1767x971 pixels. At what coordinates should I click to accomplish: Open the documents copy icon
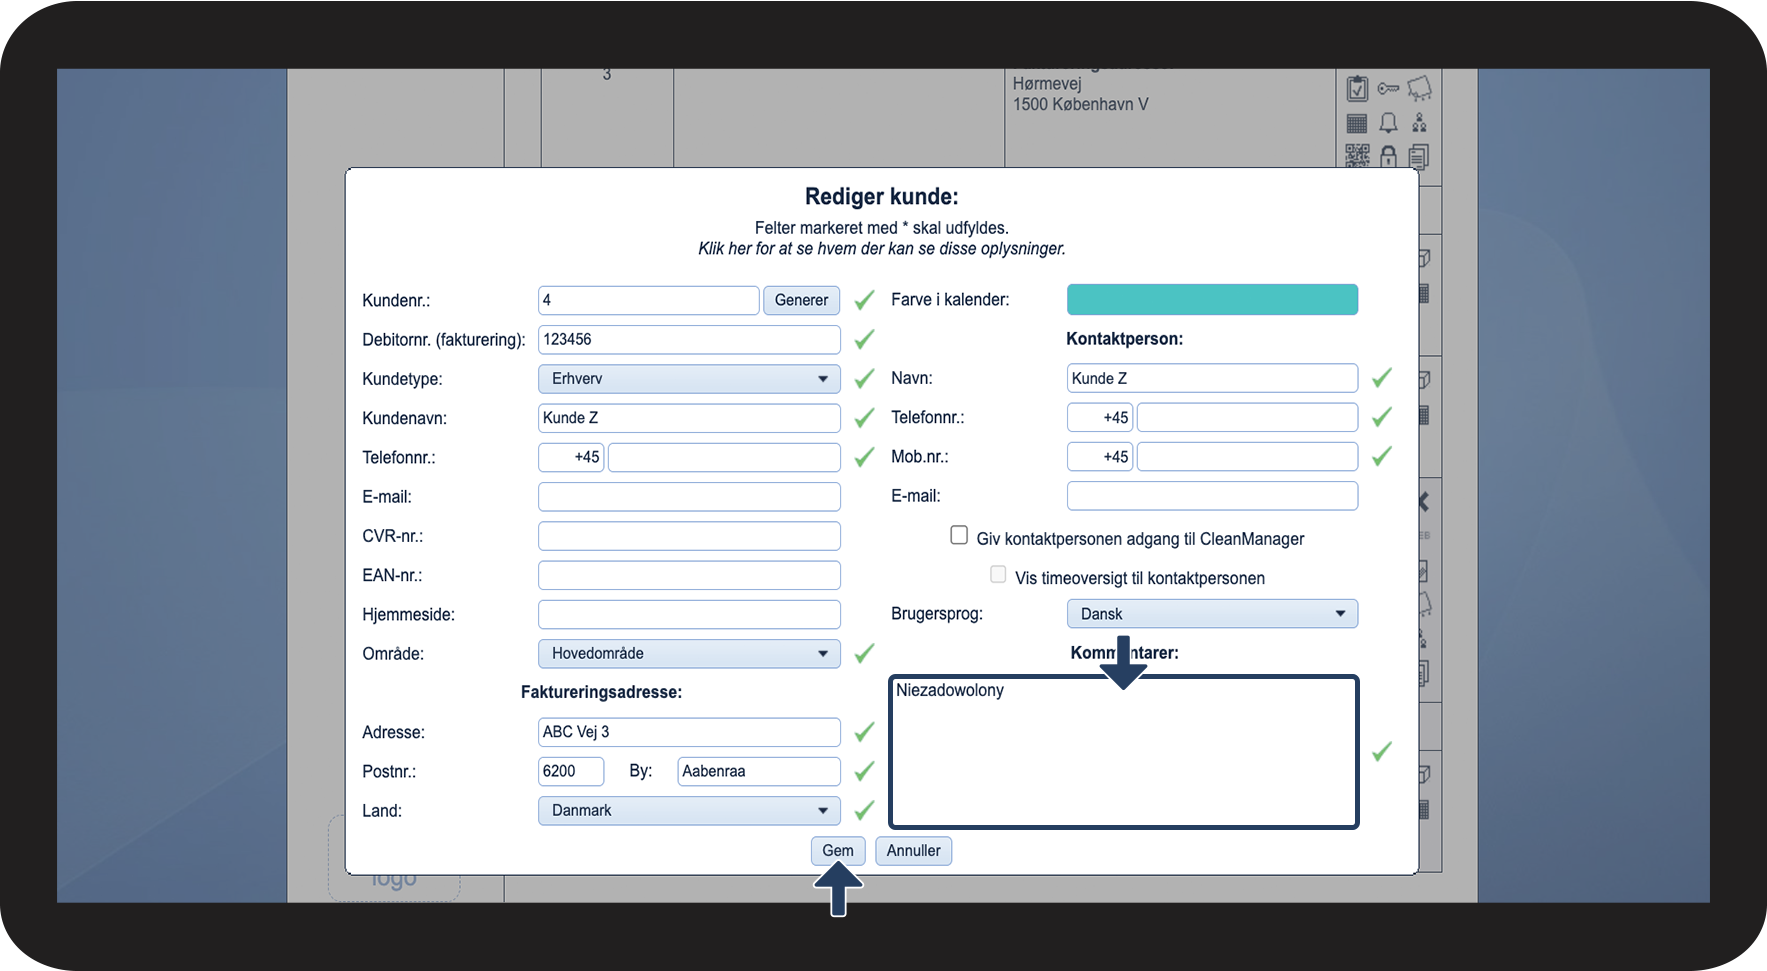[x=1419, y=156]
